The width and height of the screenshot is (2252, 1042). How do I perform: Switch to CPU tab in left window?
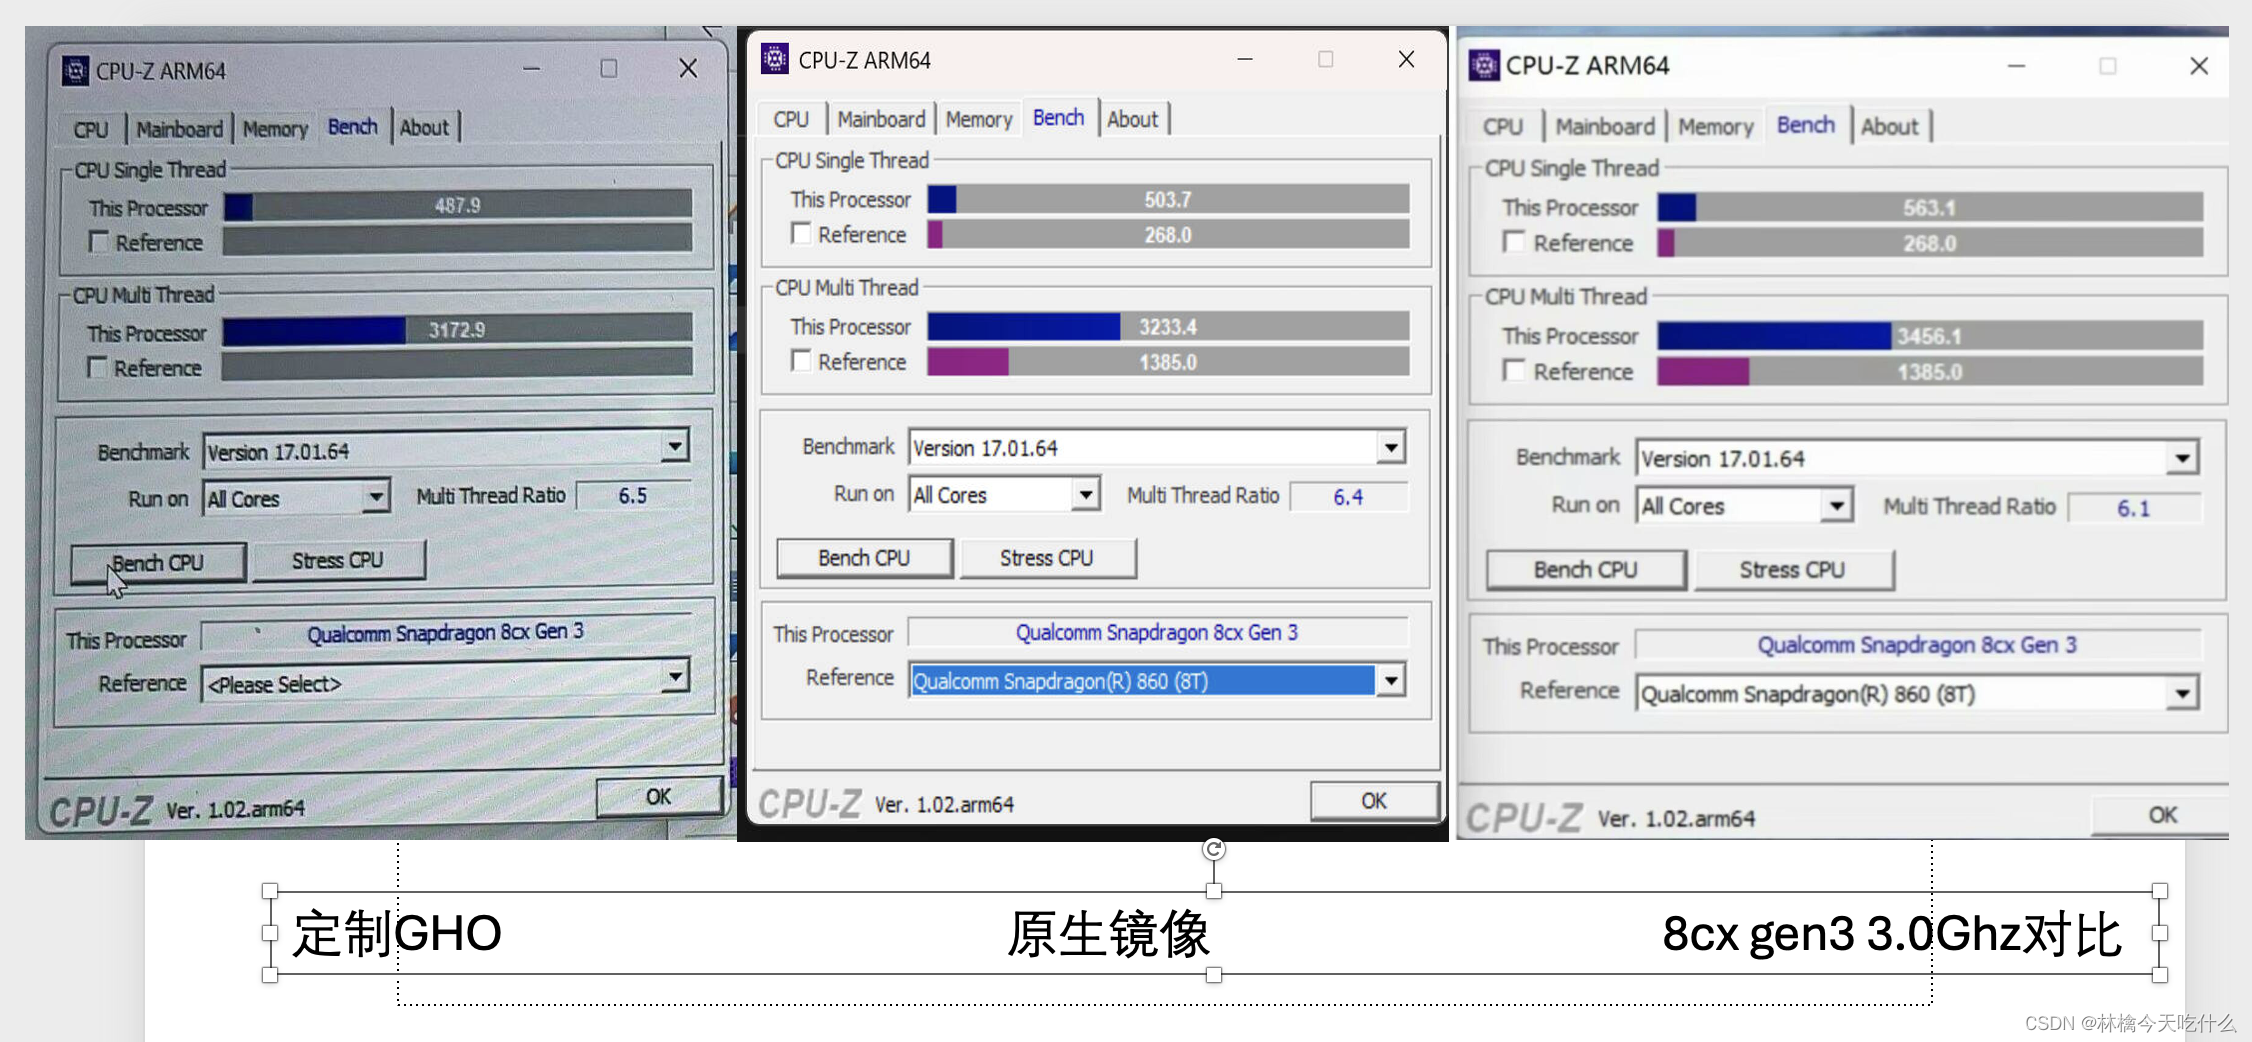pyautogui.click(x=91, y=129)
